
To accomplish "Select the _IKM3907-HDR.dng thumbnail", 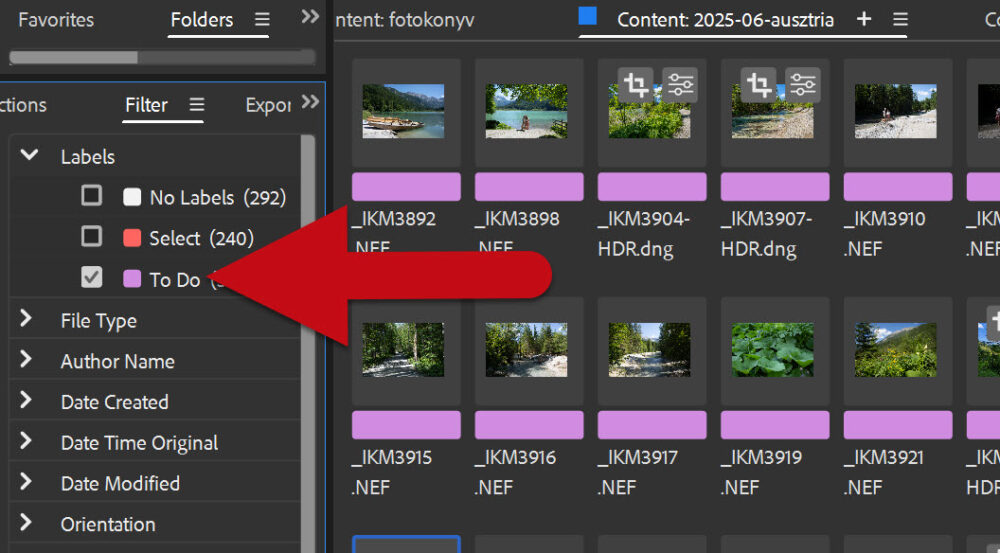I will [x=772, y=111].
